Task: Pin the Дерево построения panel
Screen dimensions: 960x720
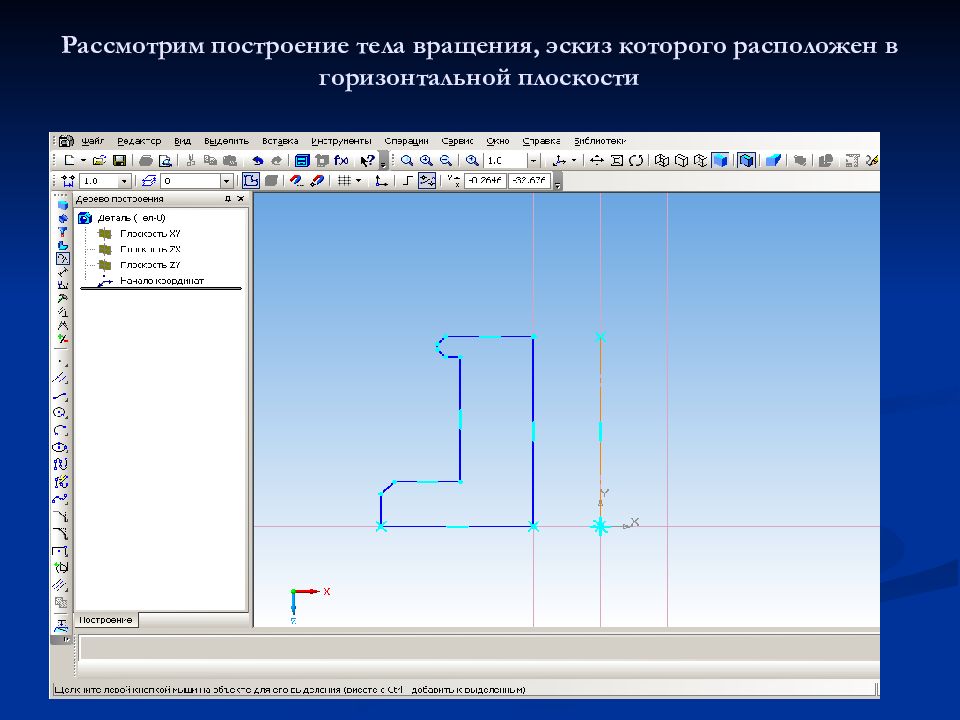Action: click(x=228, y=199)
